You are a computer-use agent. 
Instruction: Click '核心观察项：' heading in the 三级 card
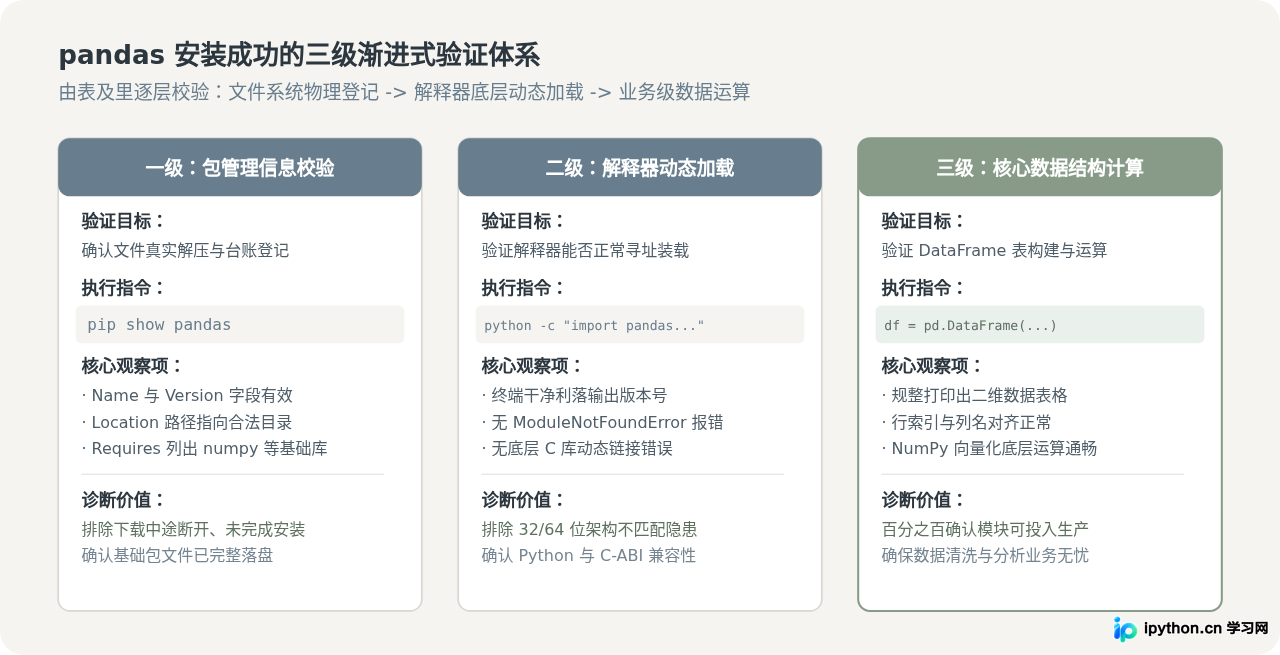[x=932, y=366]
